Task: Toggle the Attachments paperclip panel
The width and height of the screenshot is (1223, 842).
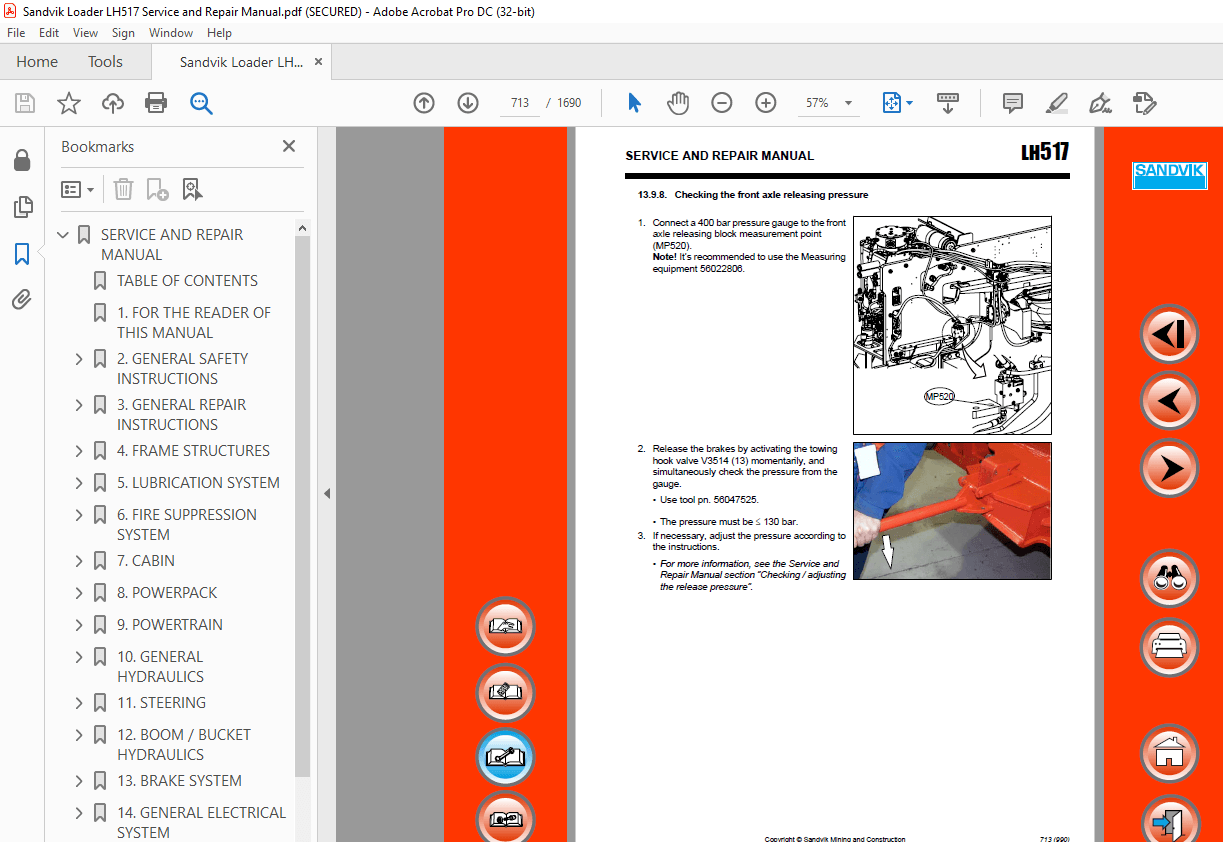Action: [x=22, y=299]
